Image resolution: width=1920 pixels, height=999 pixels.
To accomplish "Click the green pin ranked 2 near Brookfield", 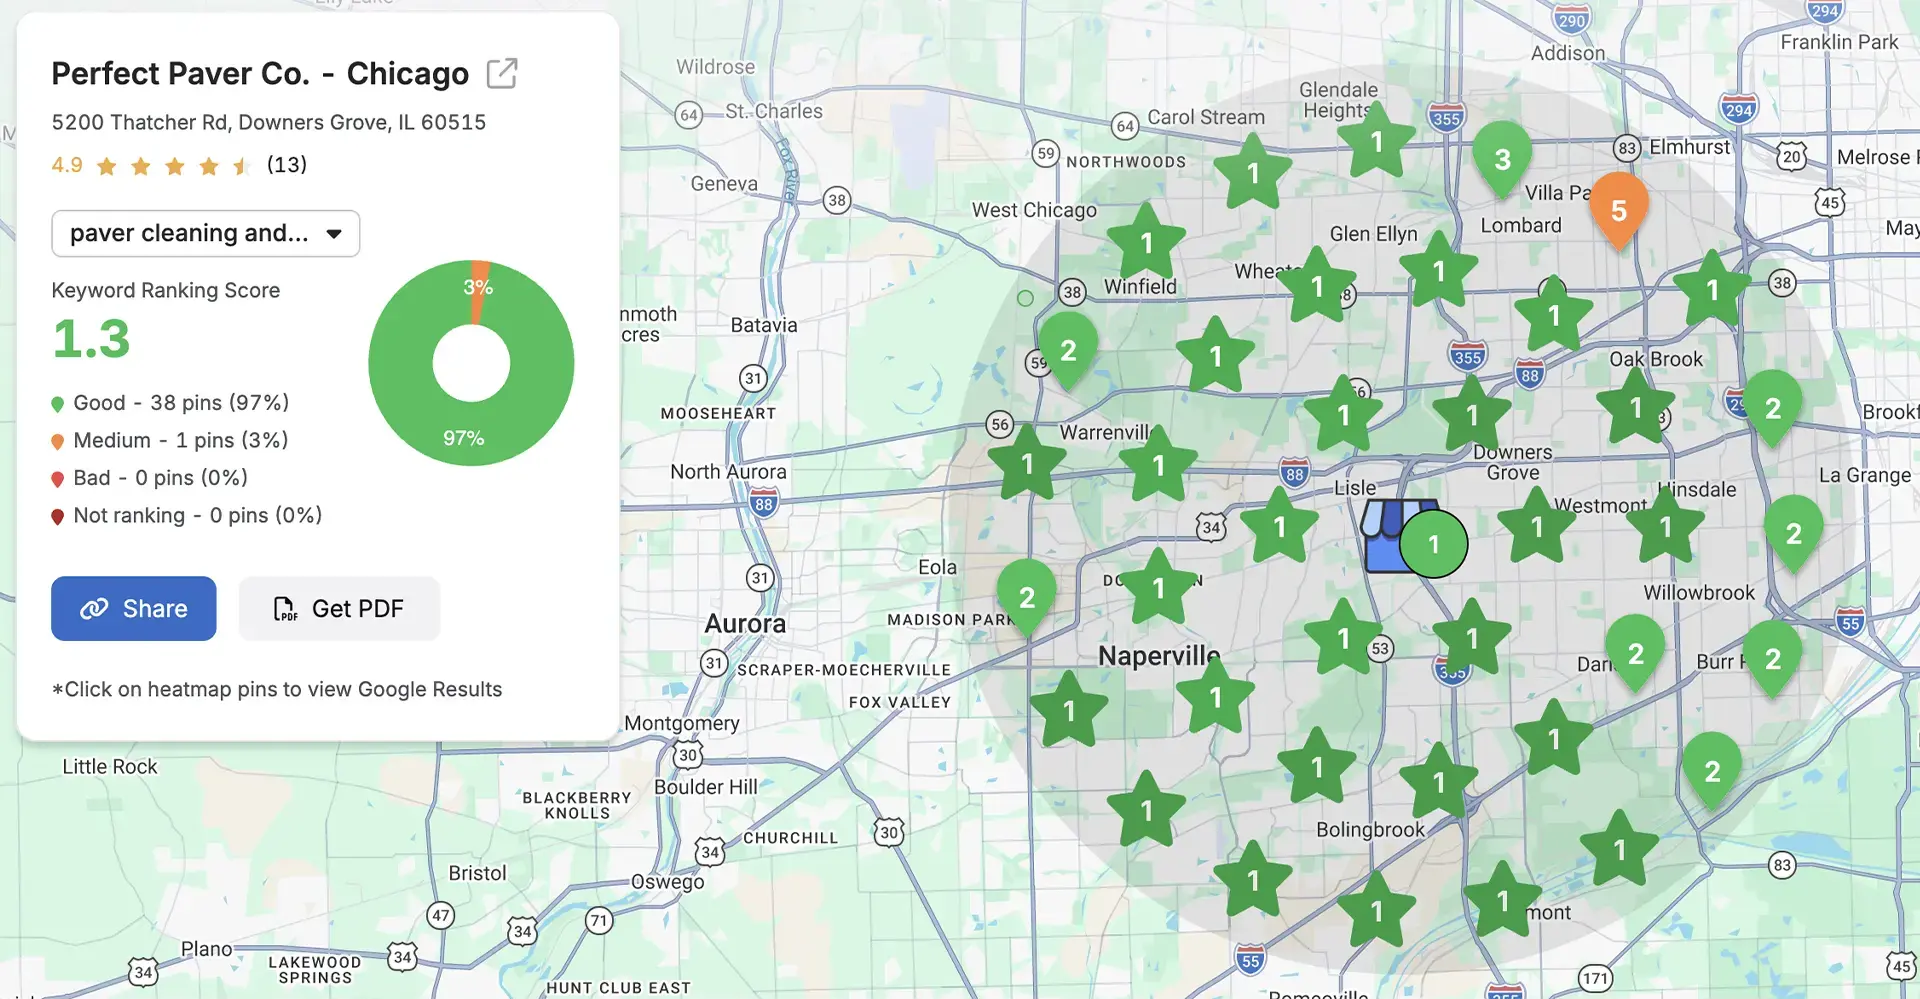I will point(1772,408).
